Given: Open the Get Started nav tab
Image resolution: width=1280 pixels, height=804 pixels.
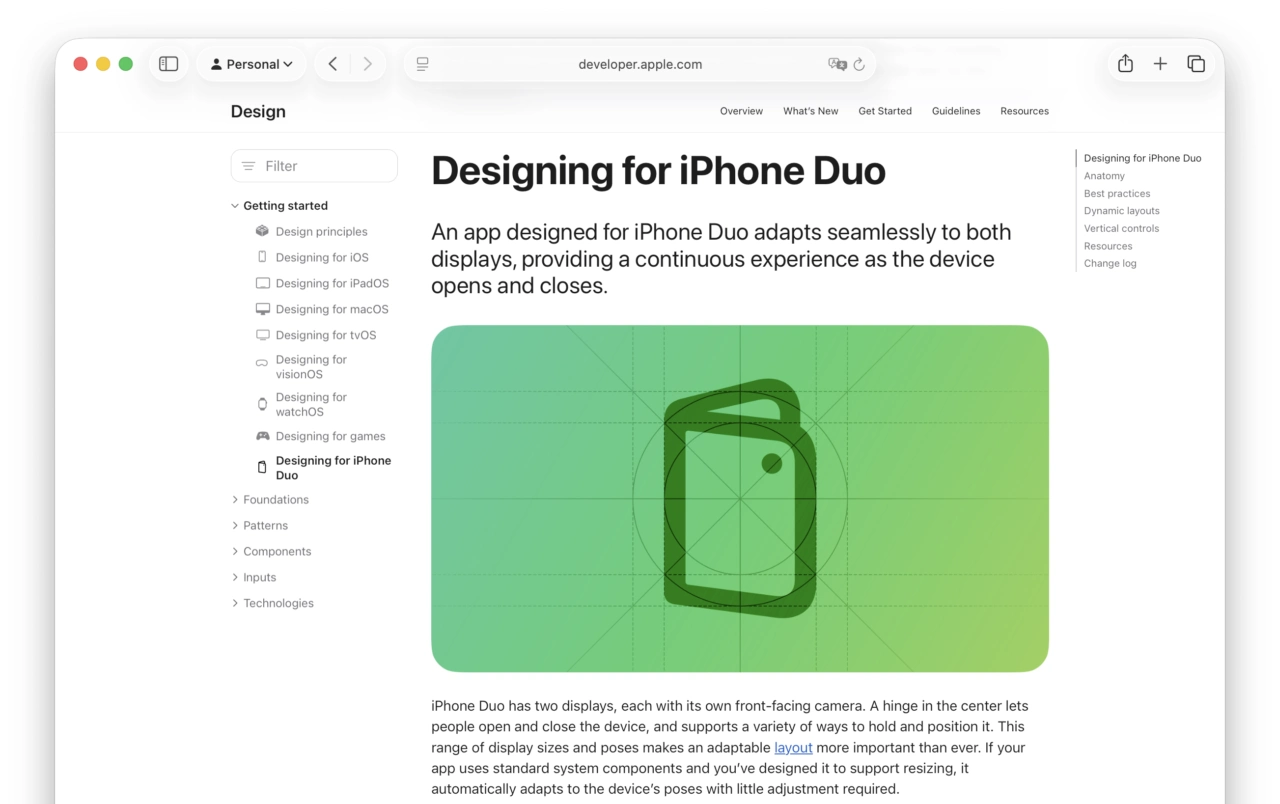Looking at the screenshot, I should point(885,111).
